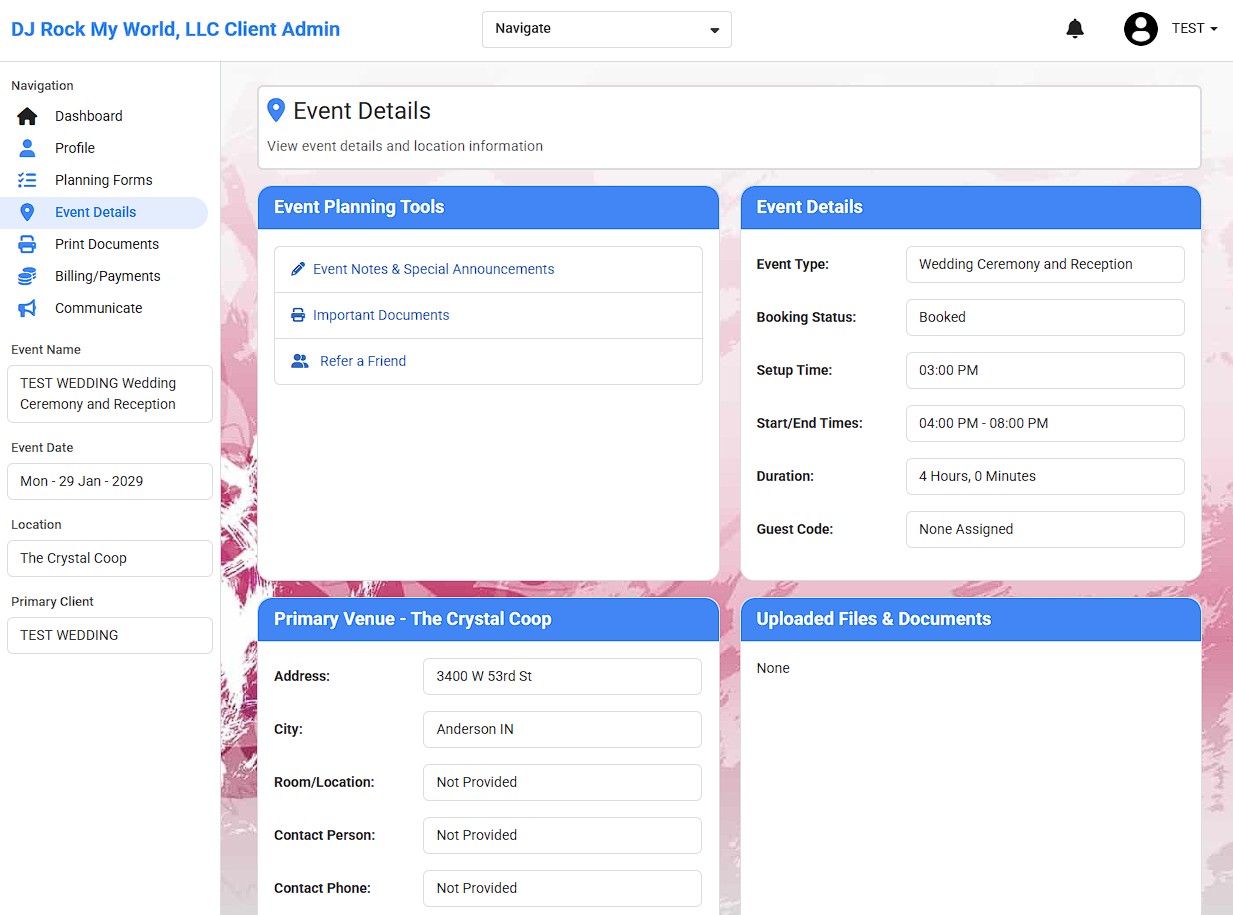Click the pencil icon beside Event Notes

coord(298,269)
